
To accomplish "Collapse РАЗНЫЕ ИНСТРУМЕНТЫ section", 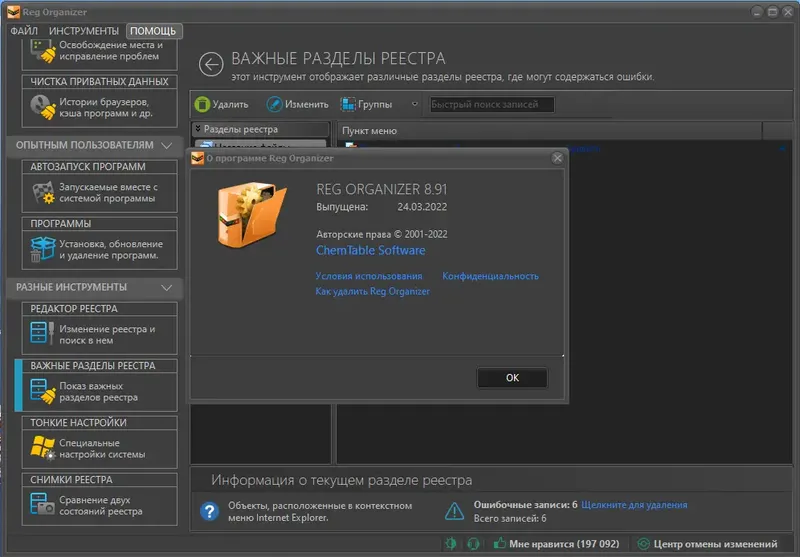I will click(94, 287).
